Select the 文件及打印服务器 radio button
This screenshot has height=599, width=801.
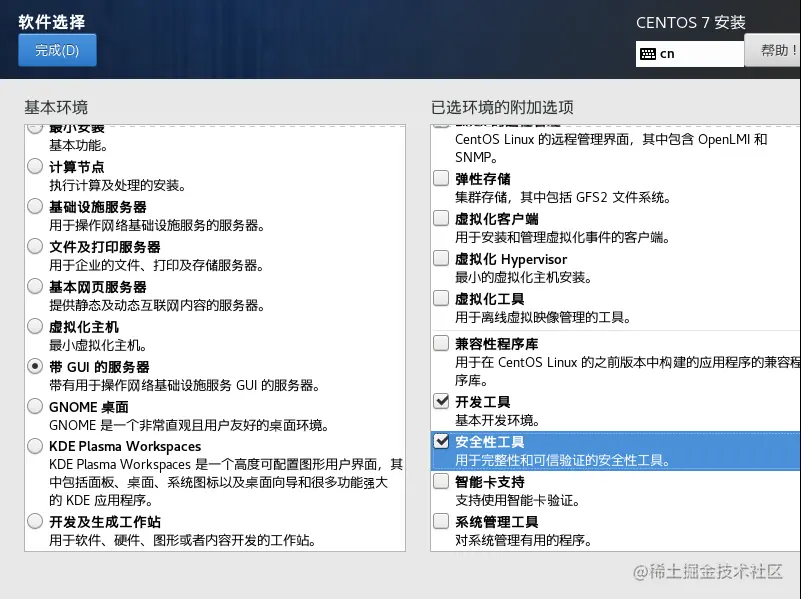click(35, 246)
